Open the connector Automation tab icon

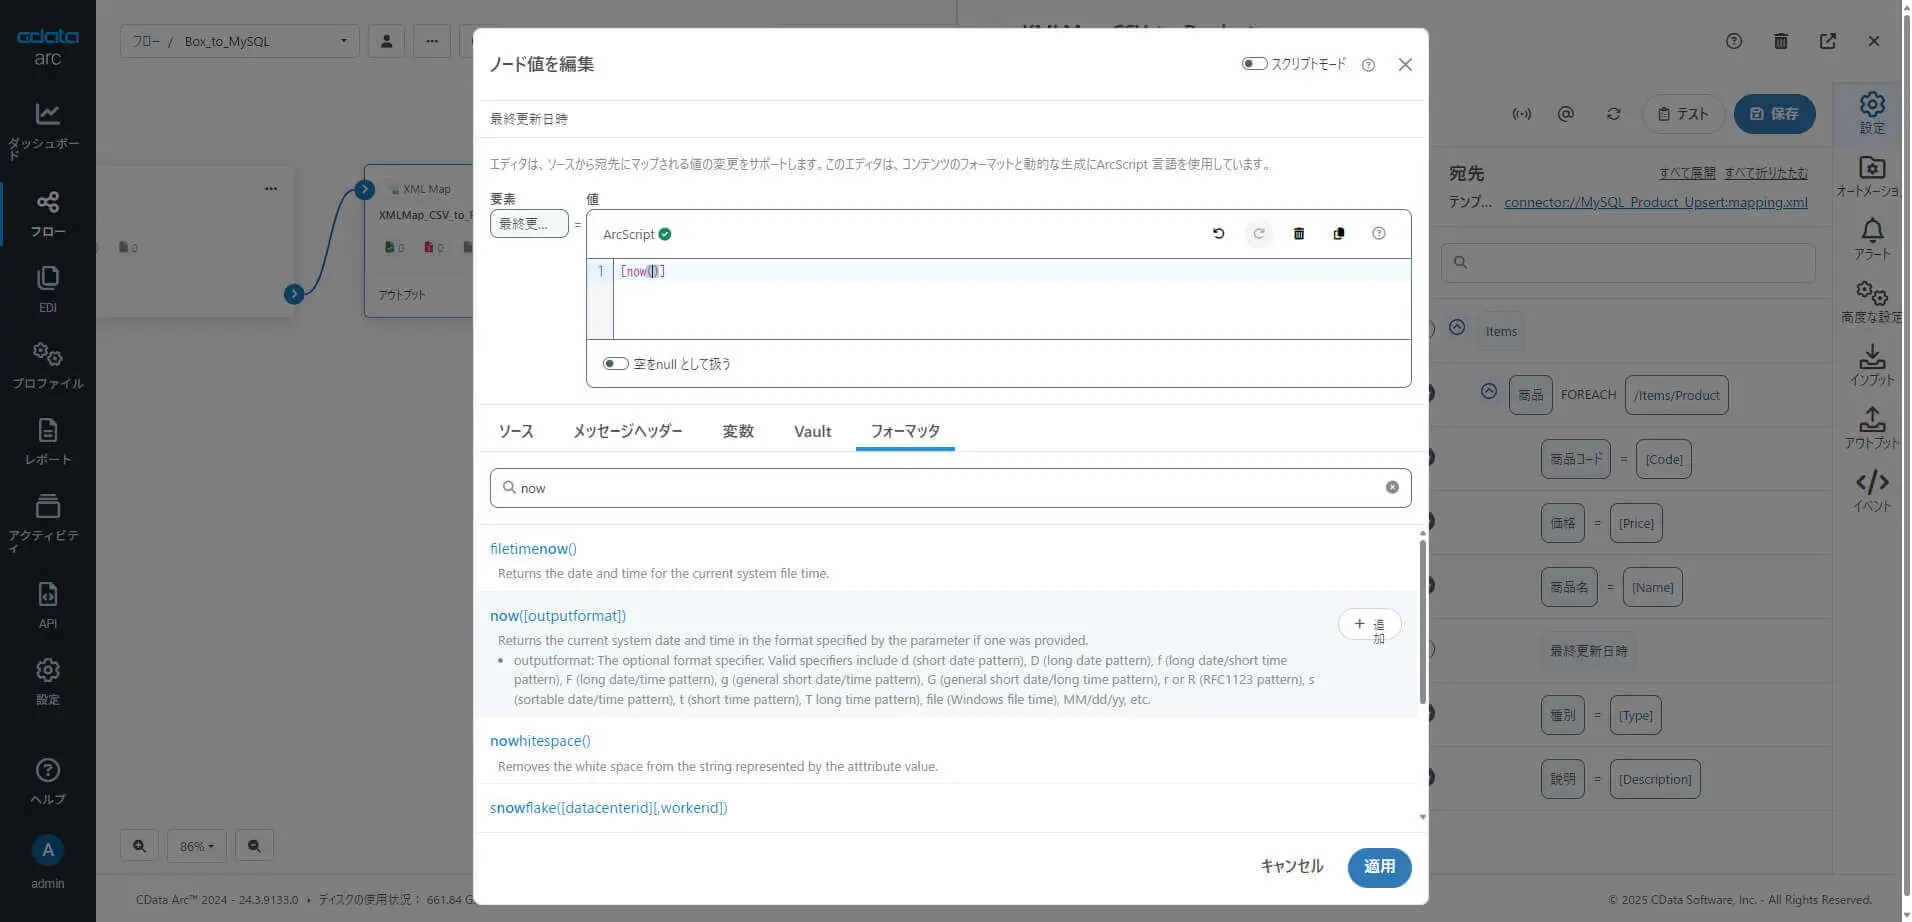pyautogui.click(x=1872, y=176)
